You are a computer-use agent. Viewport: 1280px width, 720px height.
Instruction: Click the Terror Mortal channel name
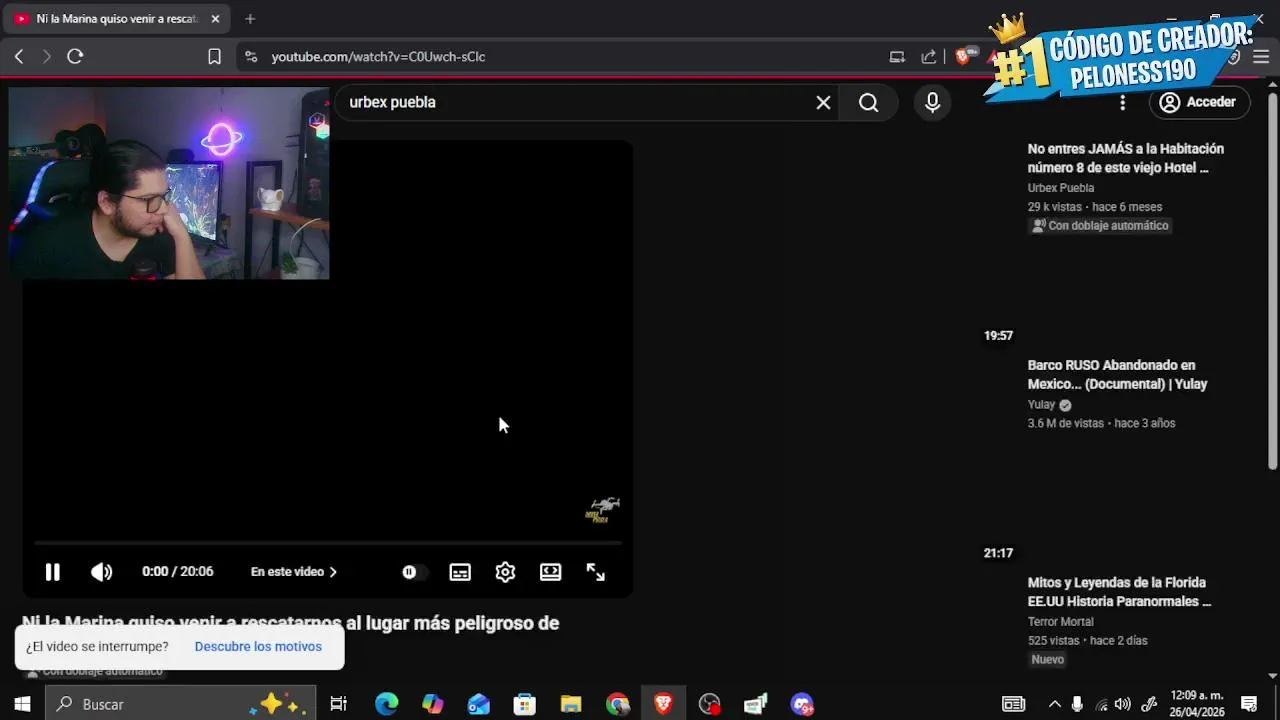[1060, 622]
